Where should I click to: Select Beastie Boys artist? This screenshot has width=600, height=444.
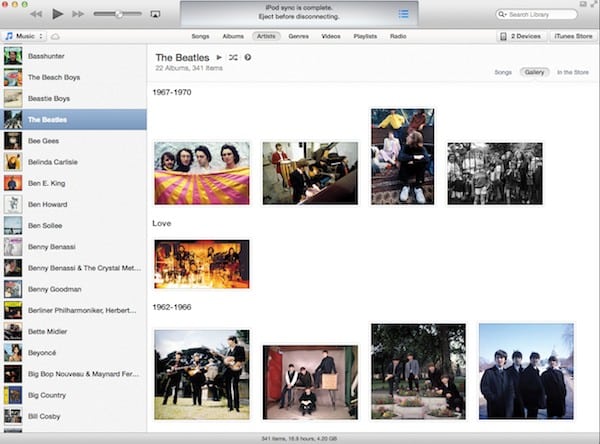(x=73, y=98)
